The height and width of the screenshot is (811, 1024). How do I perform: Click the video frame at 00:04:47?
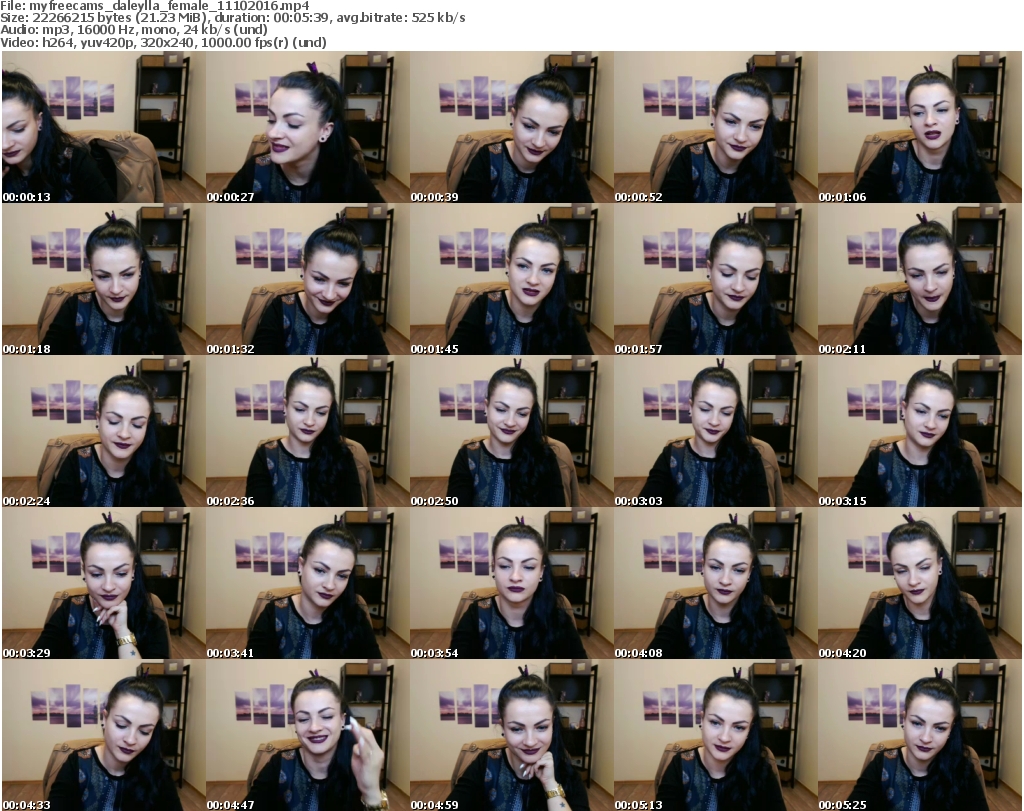click(308, 735)
